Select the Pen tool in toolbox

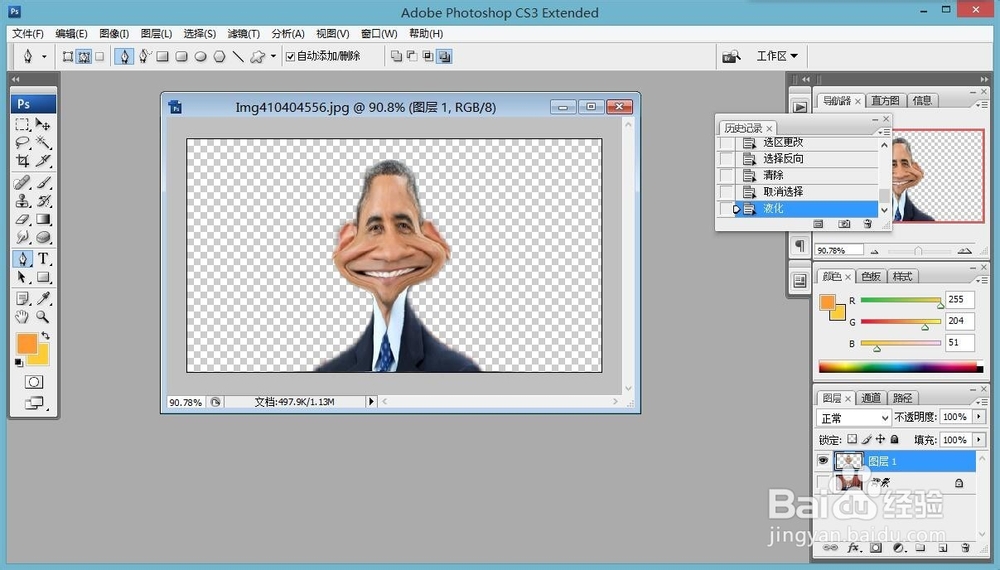(x=23, y=258)
